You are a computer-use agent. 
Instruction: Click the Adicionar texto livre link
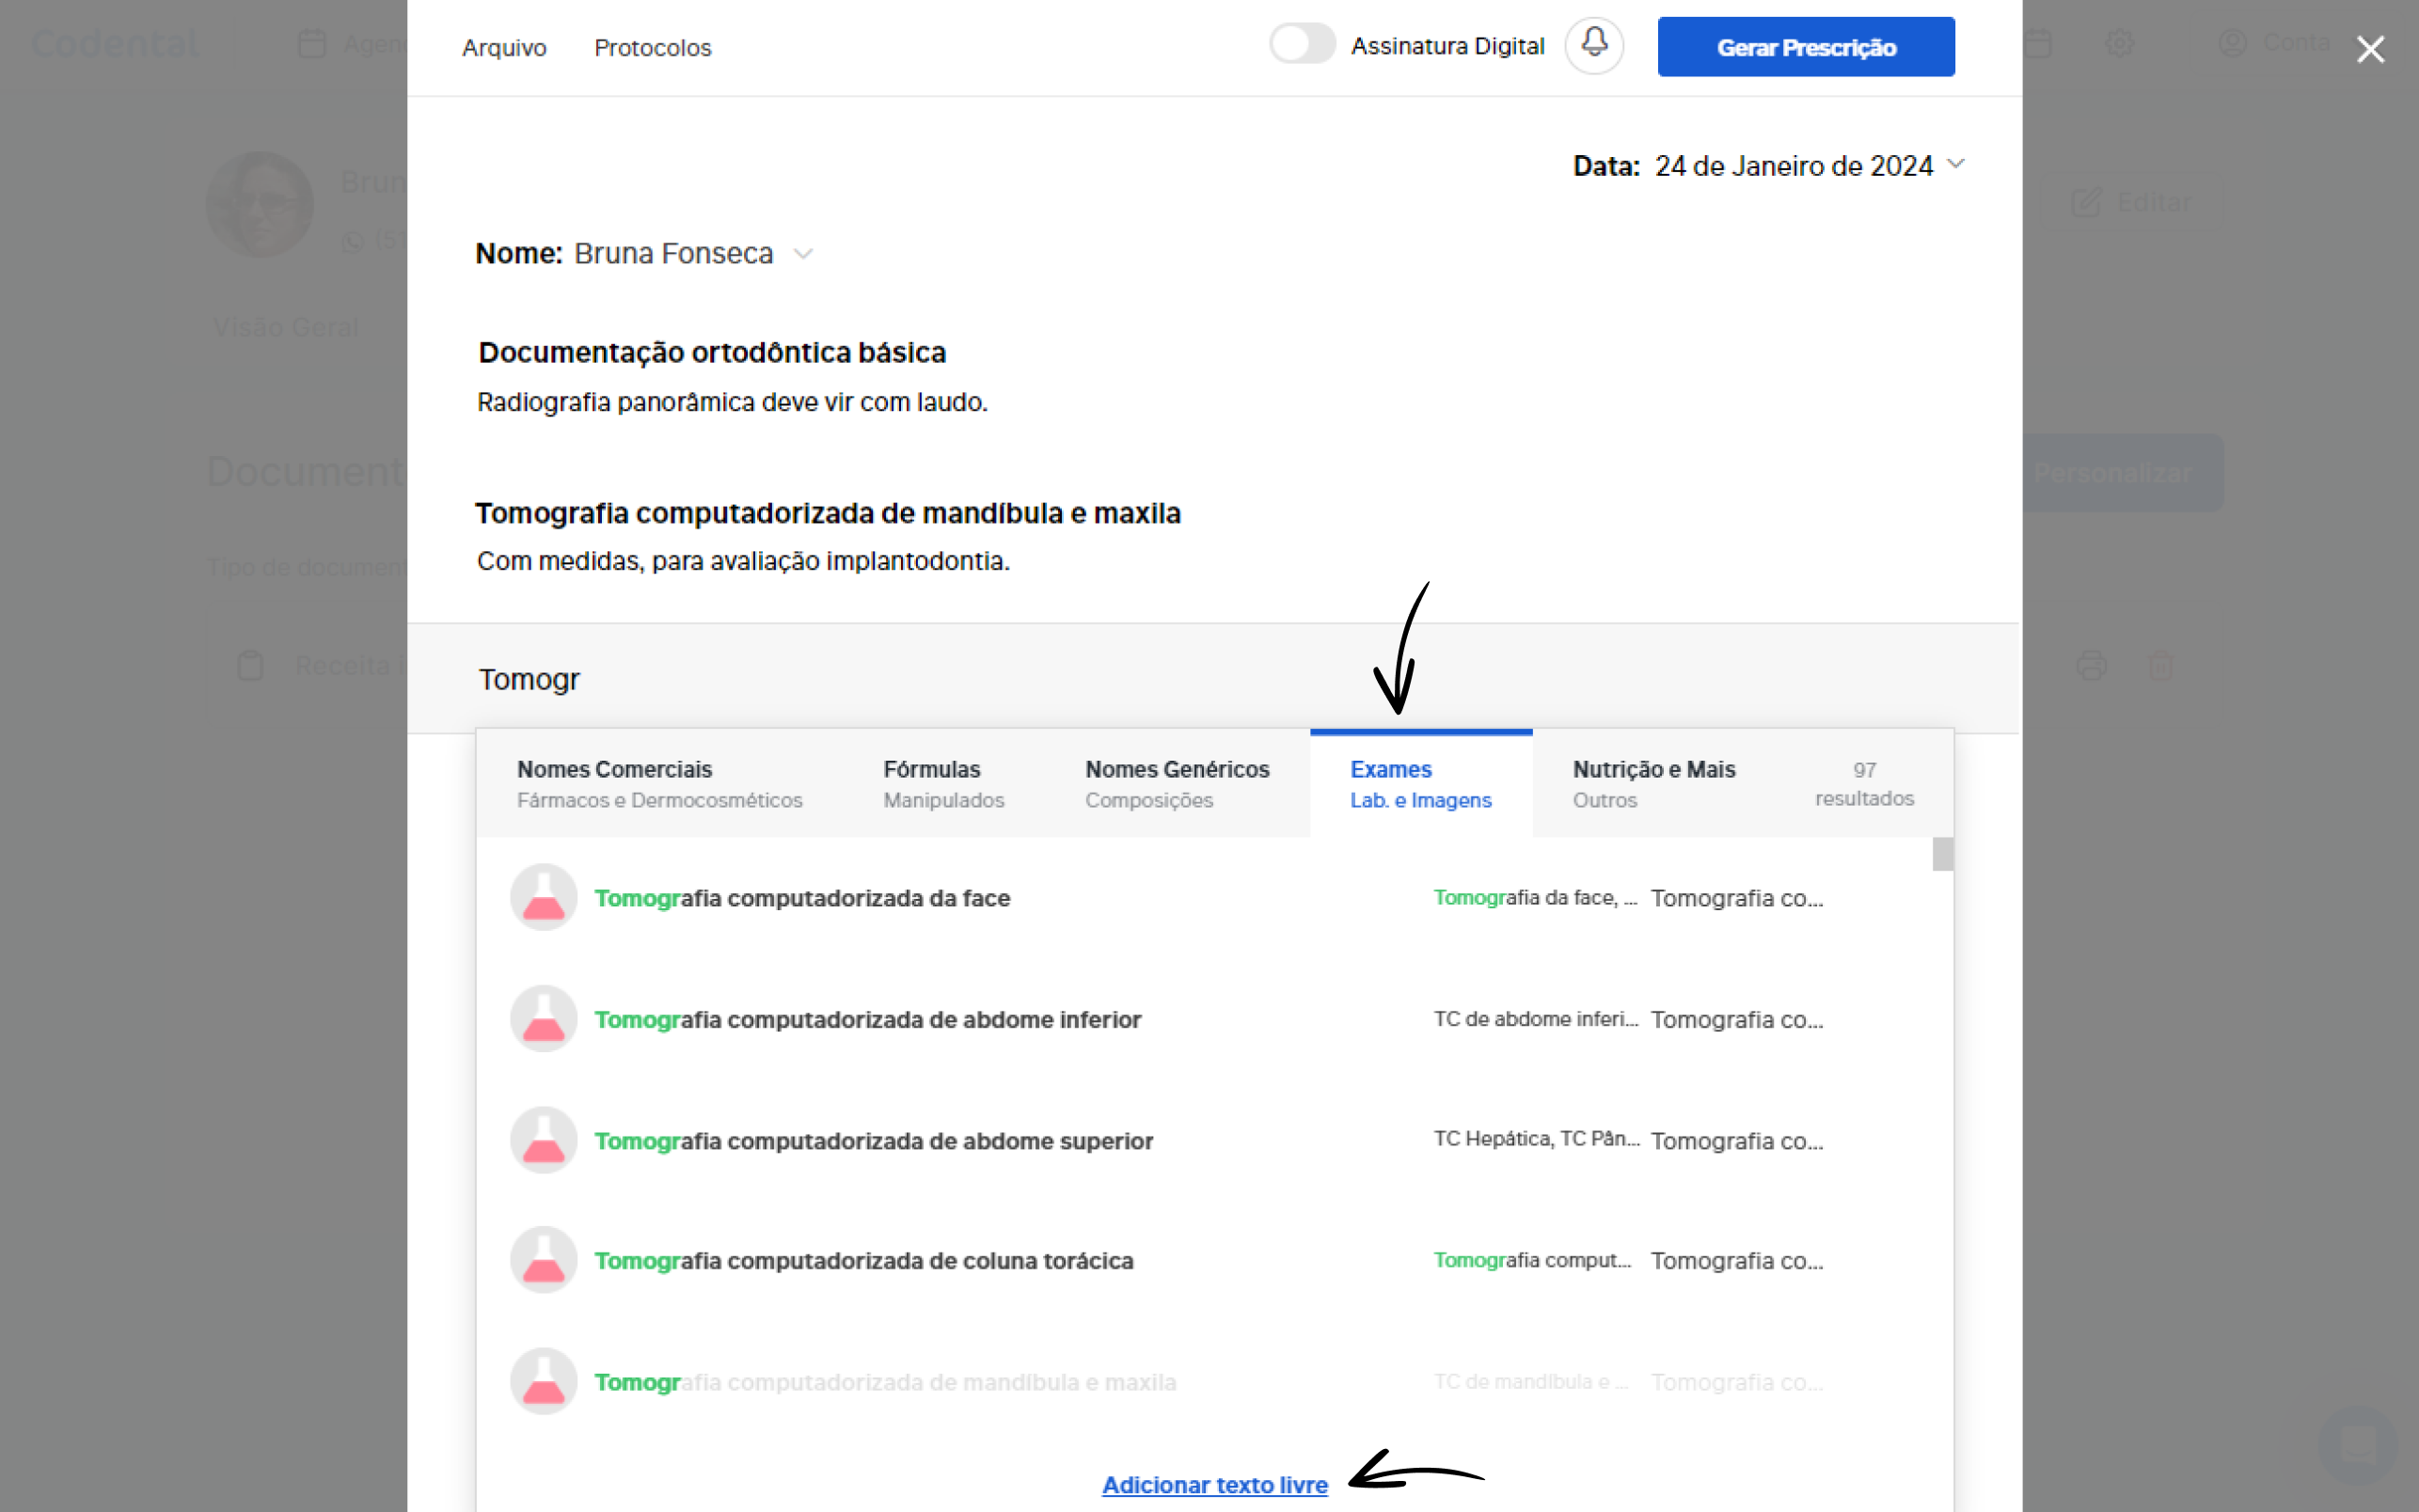(1214, 1484)
